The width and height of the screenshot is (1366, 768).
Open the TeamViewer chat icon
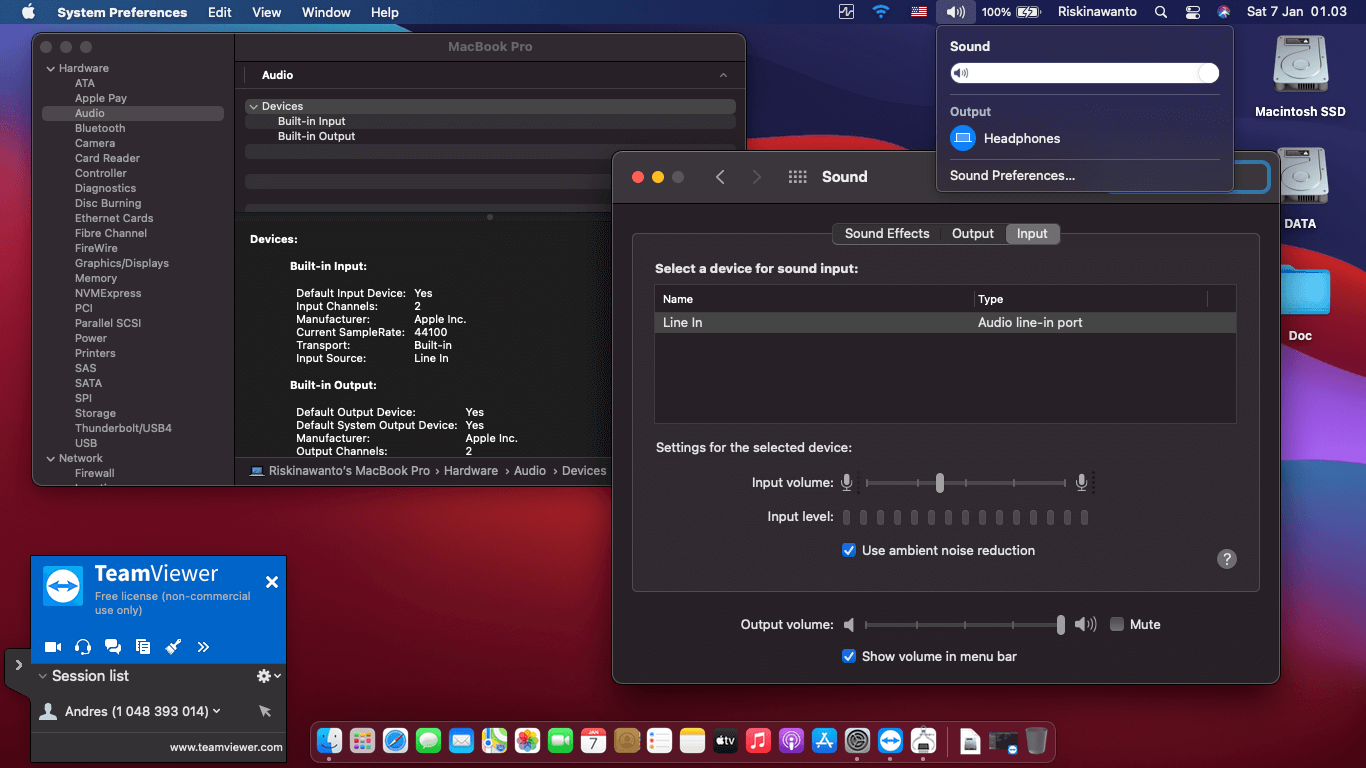pyautogui.click(x=113, y=647)
